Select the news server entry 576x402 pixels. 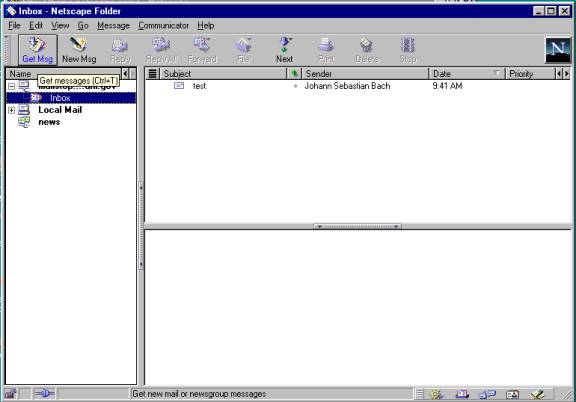tap(49, 122)
